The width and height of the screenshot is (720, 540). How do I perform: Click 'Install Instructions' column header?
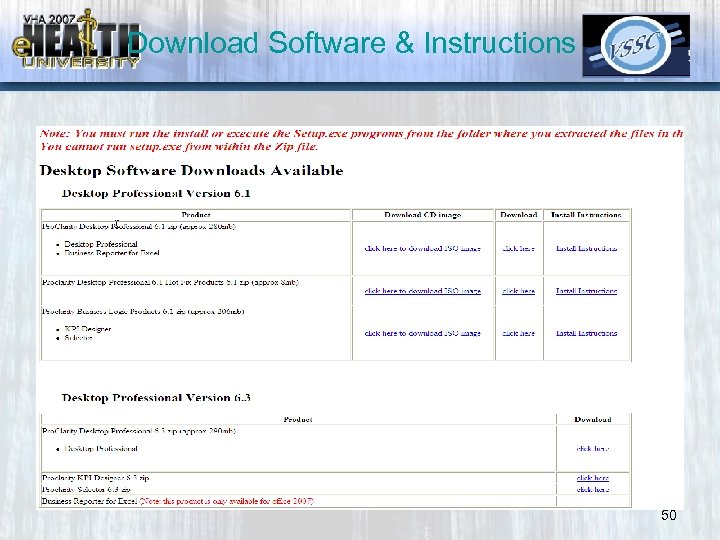(x=586, y=215)
